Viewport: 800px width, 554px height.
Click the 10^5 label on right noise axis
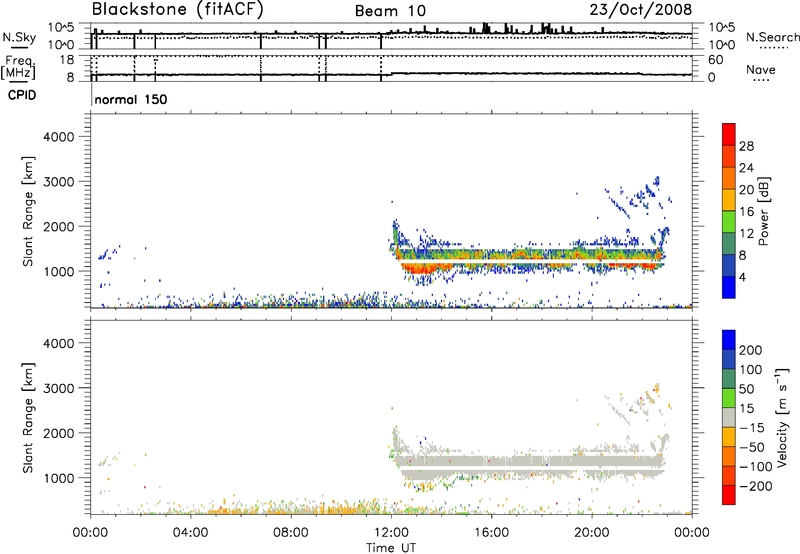[722, 27]
